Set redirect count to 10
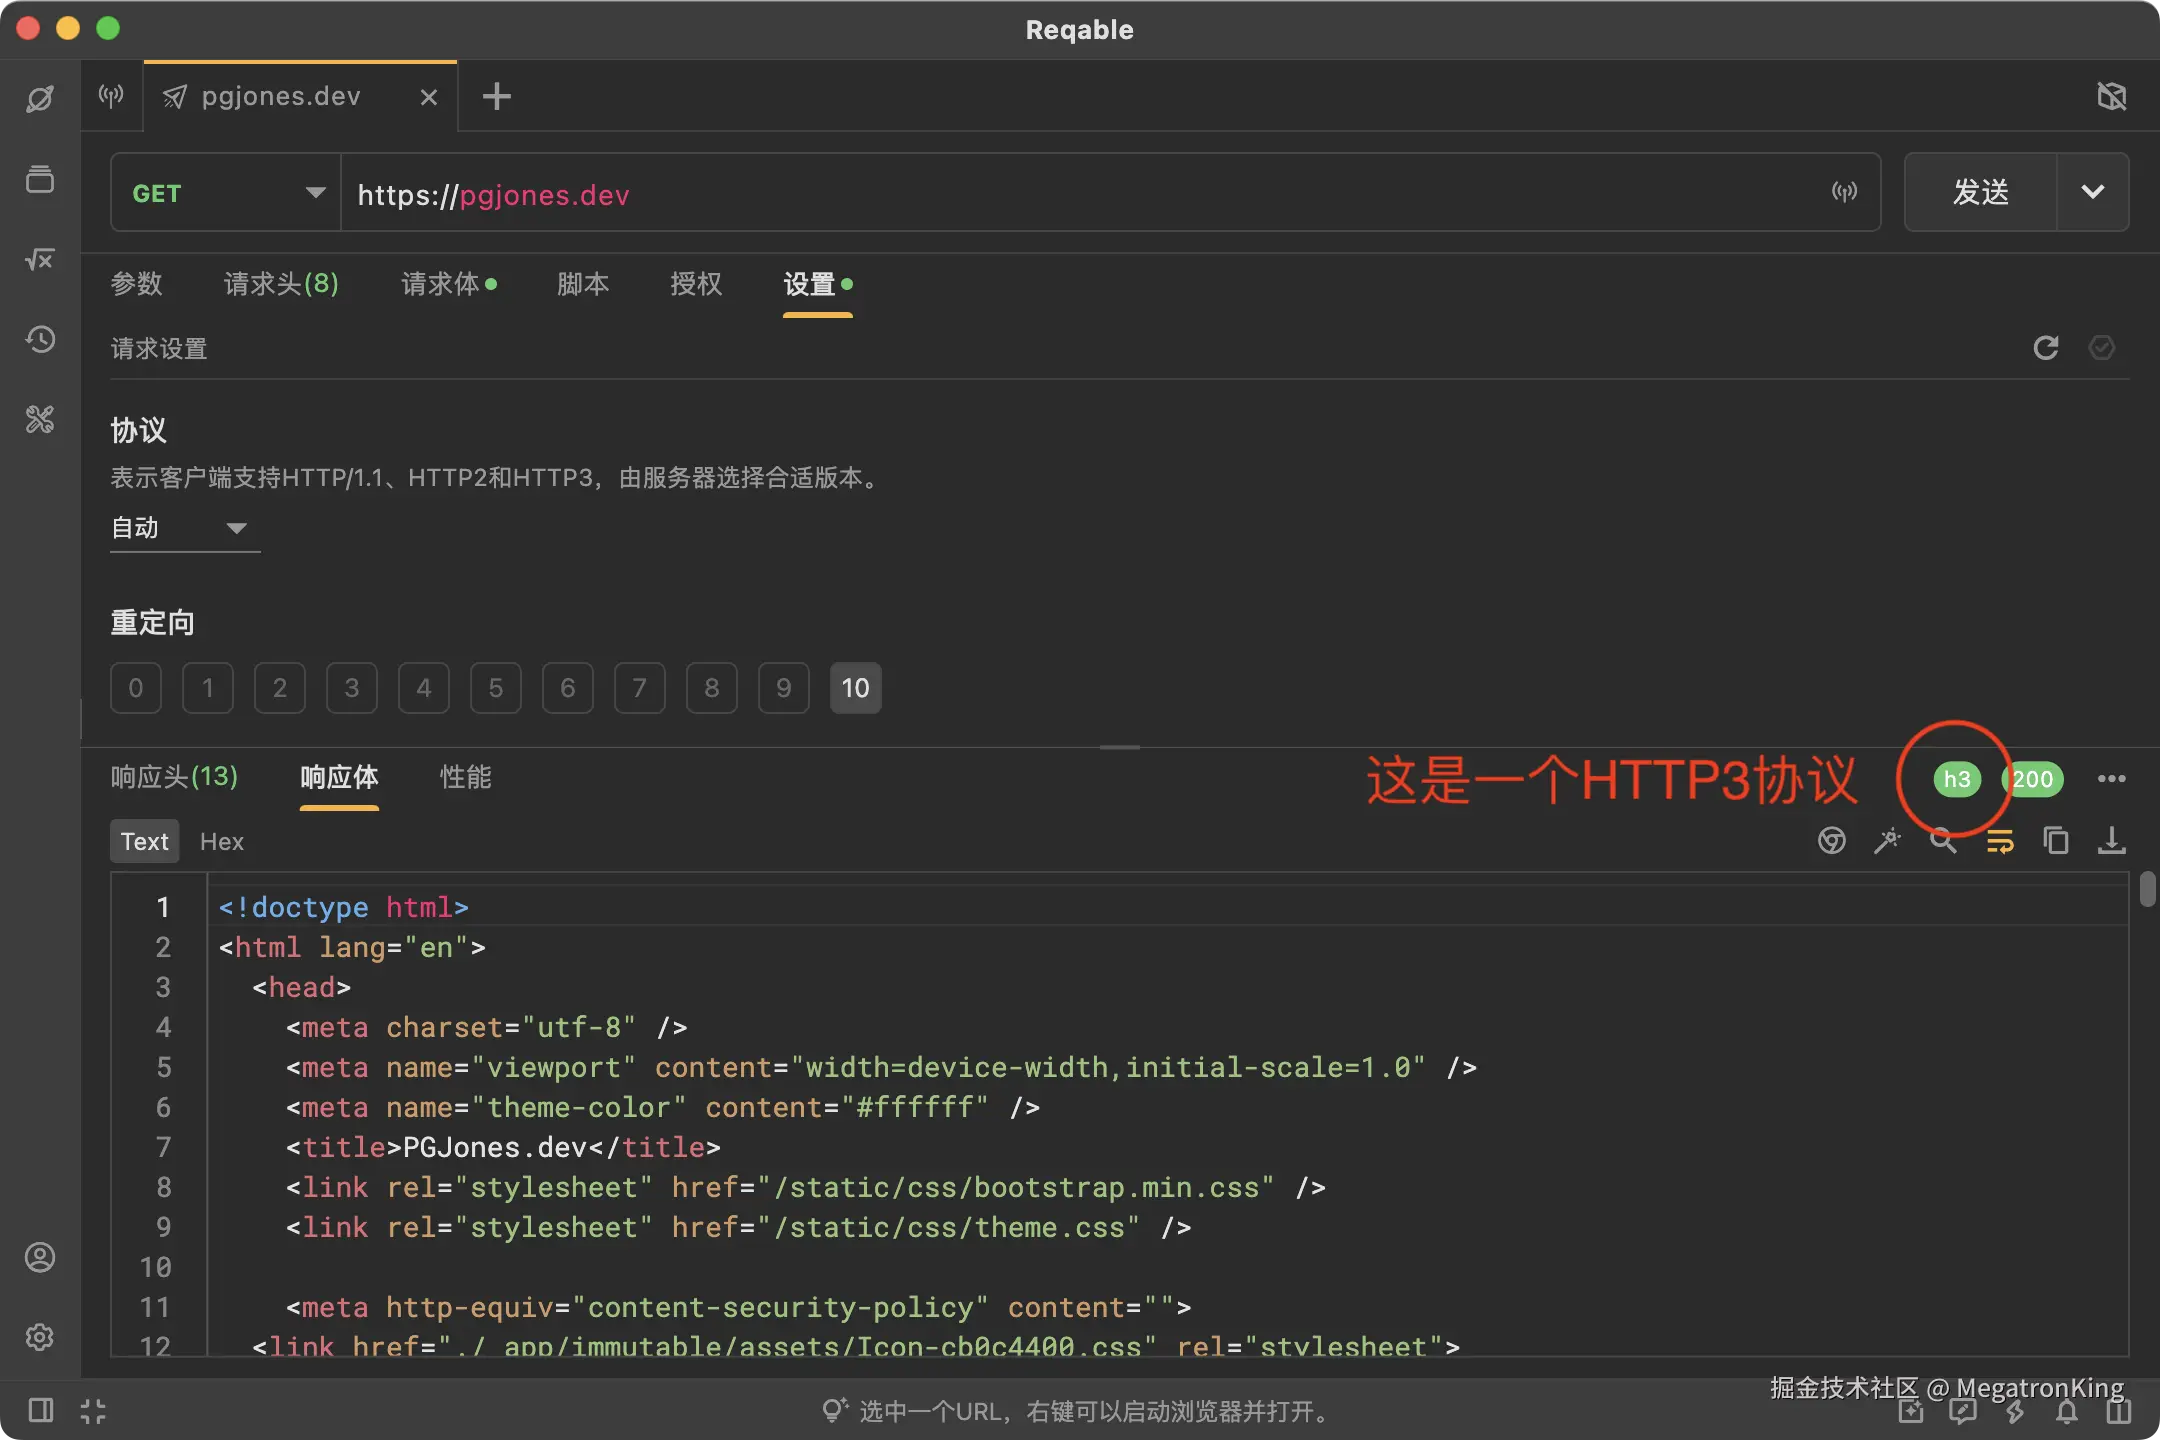 pos(856,688)
